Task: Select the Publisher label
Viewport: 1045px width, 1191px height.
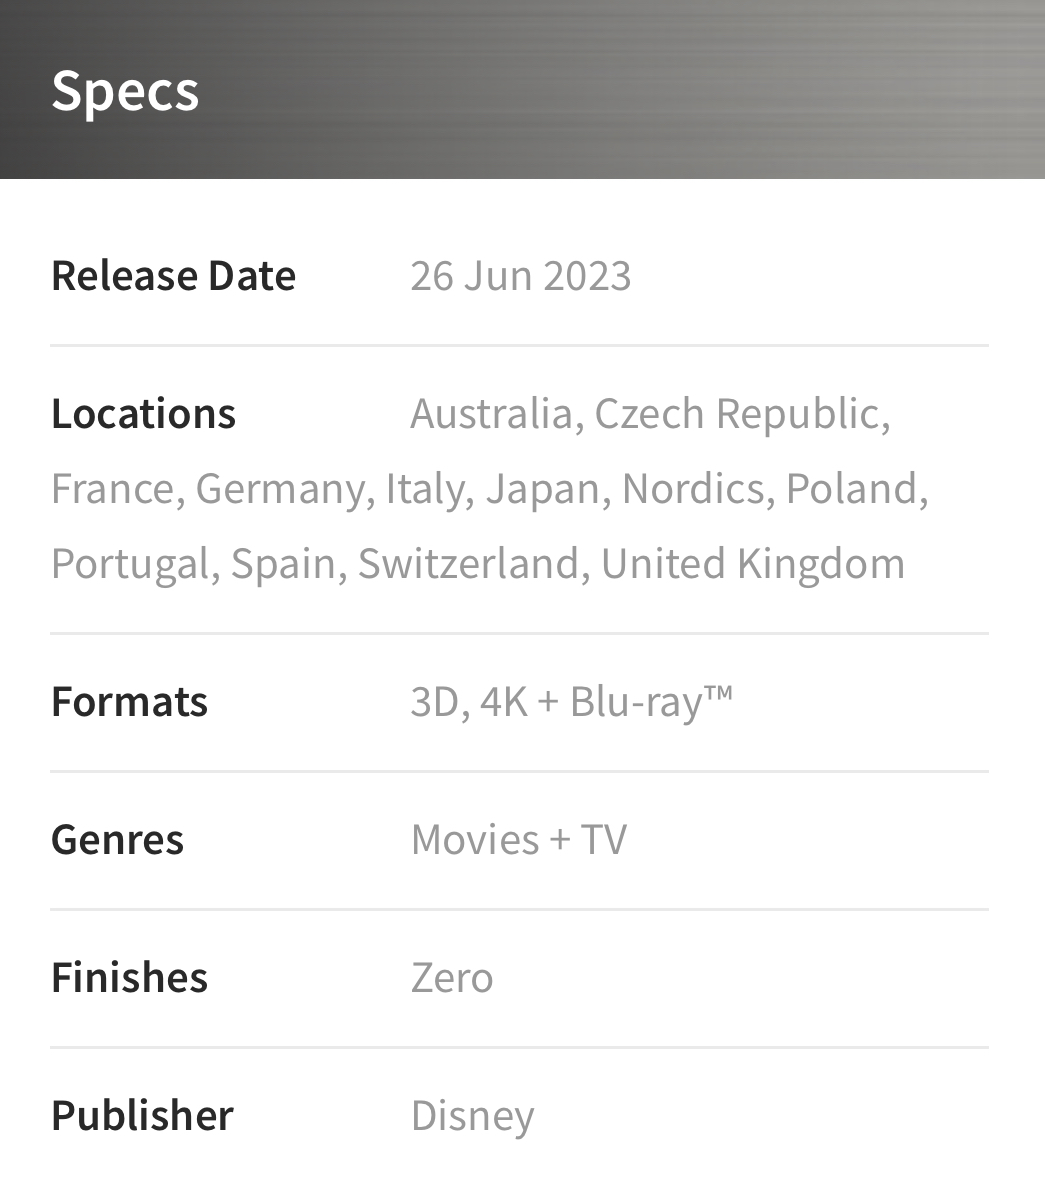Action: [x=142, y=1116]
